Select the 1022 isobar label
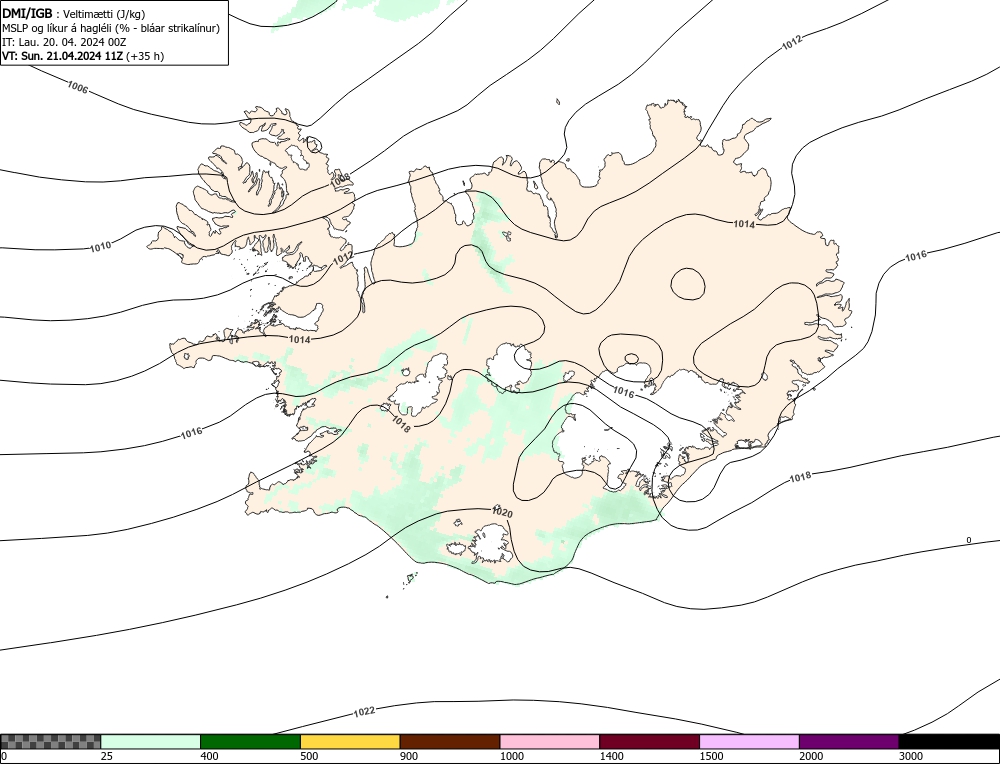Screen dimensions: 1000x764 pos(364,711)
